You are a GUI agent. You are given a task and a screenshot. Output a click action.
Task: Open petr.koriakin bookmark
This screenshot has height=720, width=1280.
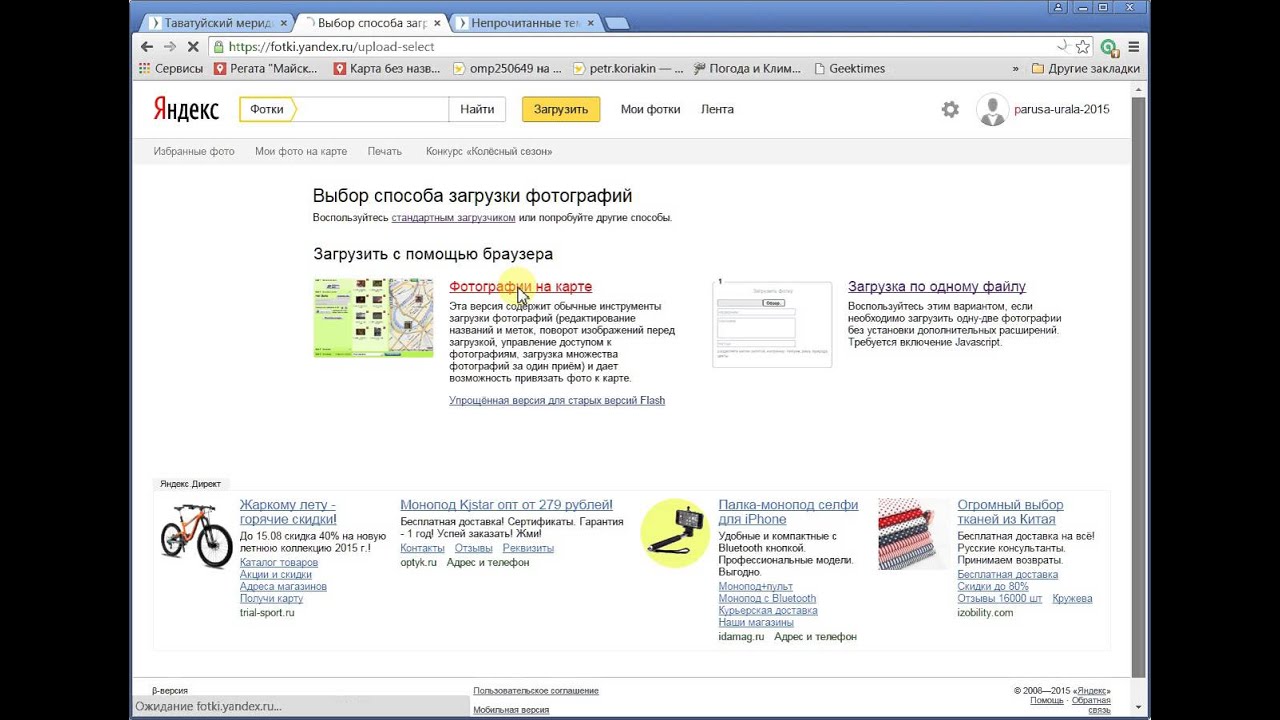click(629, 69)
